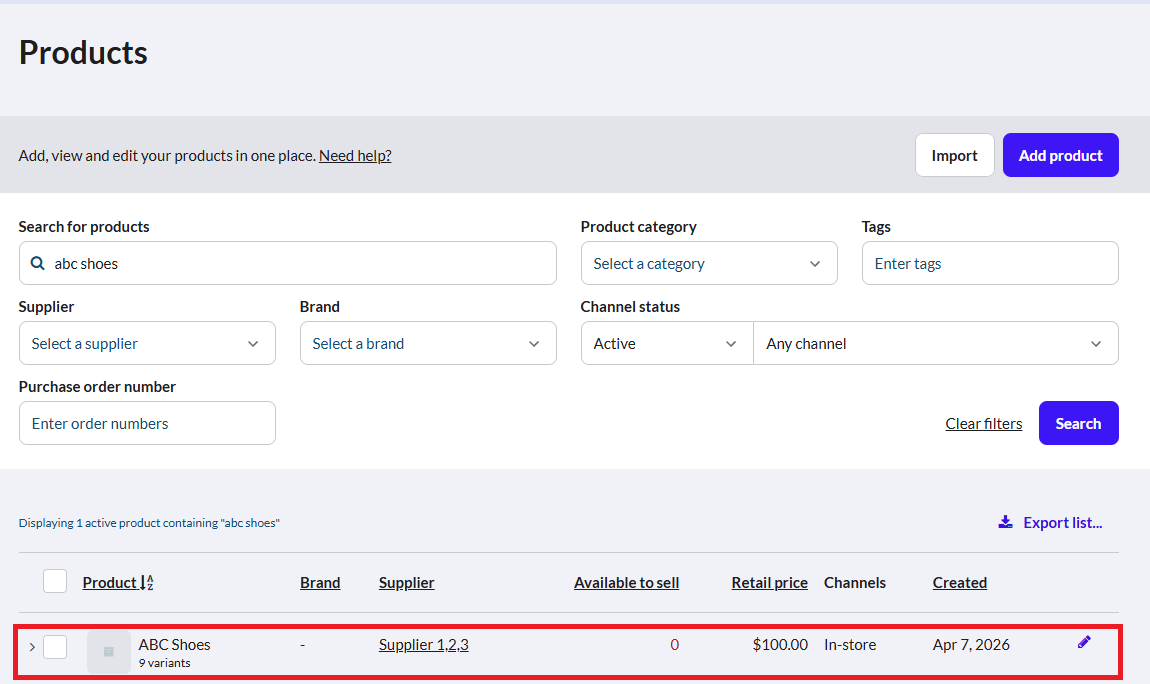Sort by Available to sell column
Viewport: 1150px width, 684px height.
tap(626, 583)
